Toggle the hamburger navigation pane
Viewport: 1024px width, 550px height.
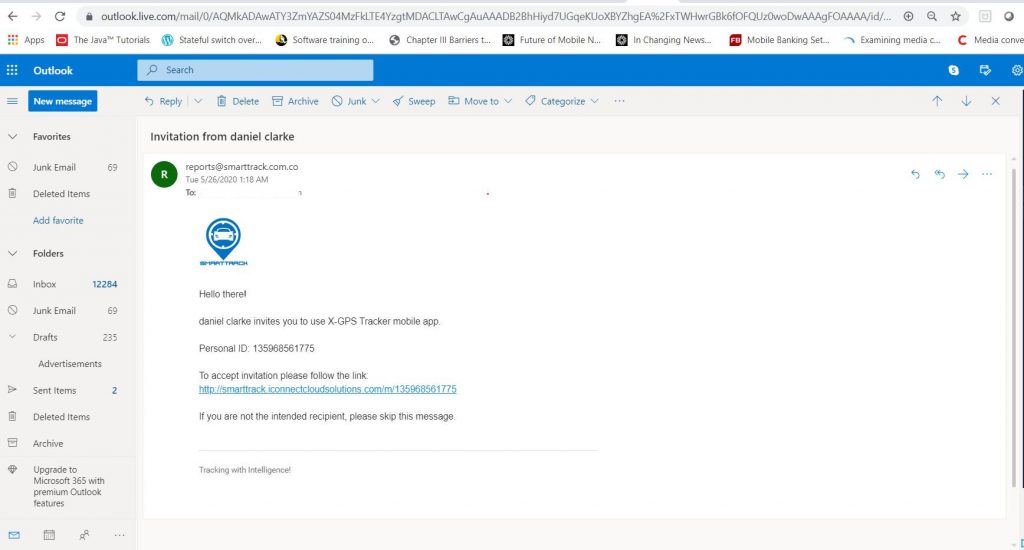(12, 101)
